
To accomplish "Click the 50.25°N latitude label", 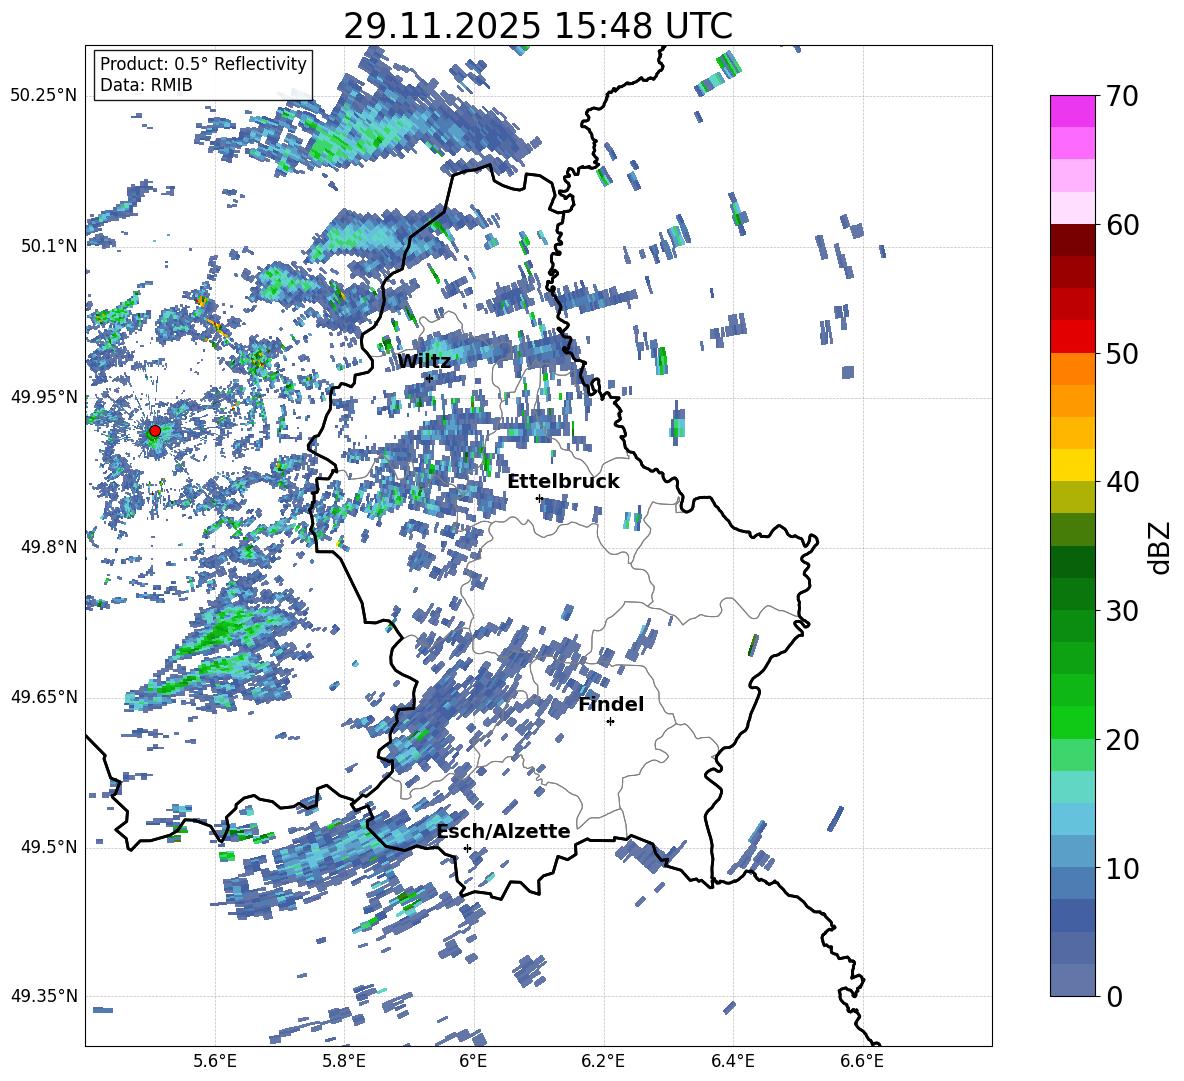I will 44,96.
